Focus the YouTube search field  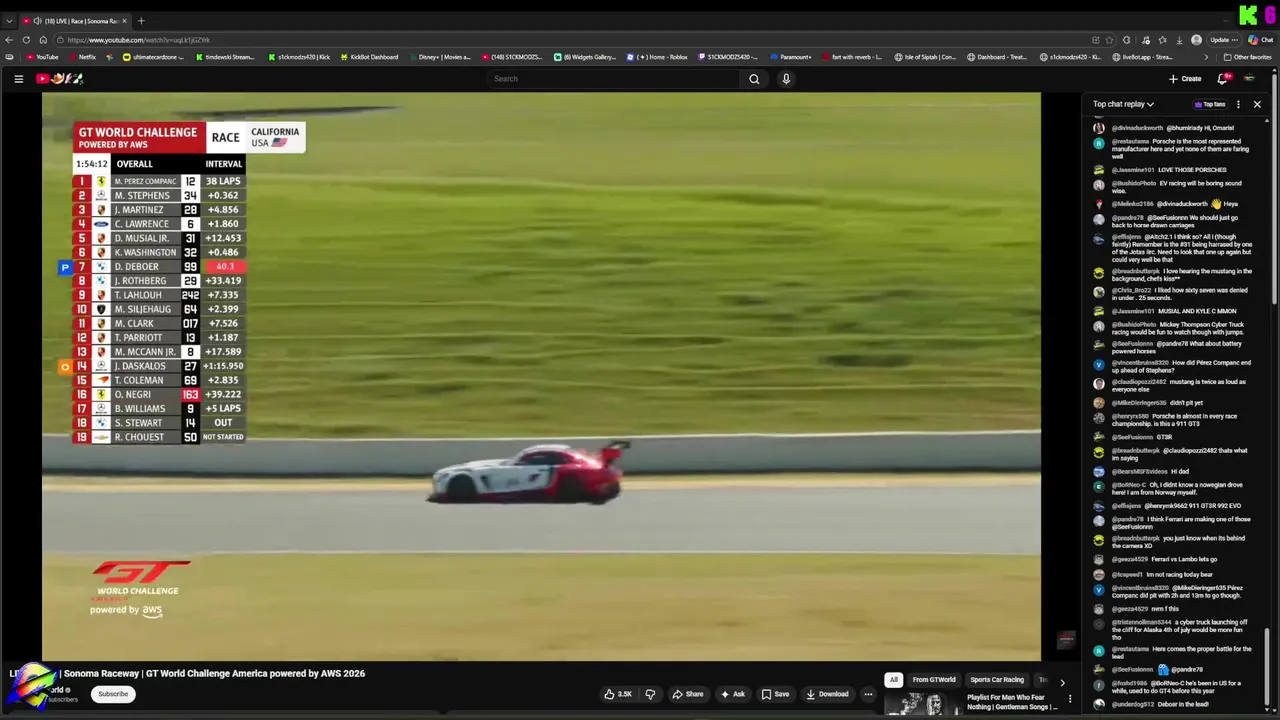pos(615,79)
